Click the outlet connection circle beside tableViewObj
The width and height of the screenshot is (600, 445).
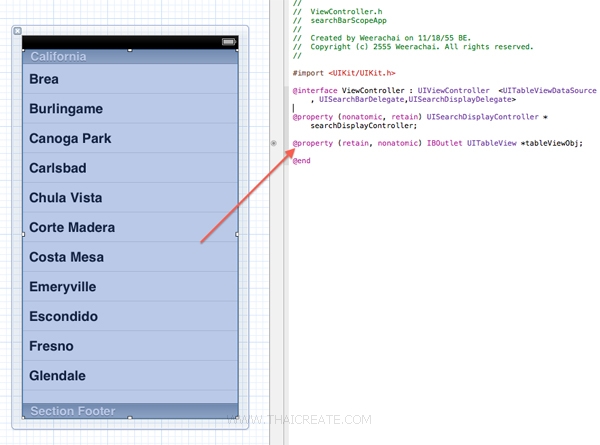tap(274, 143)
